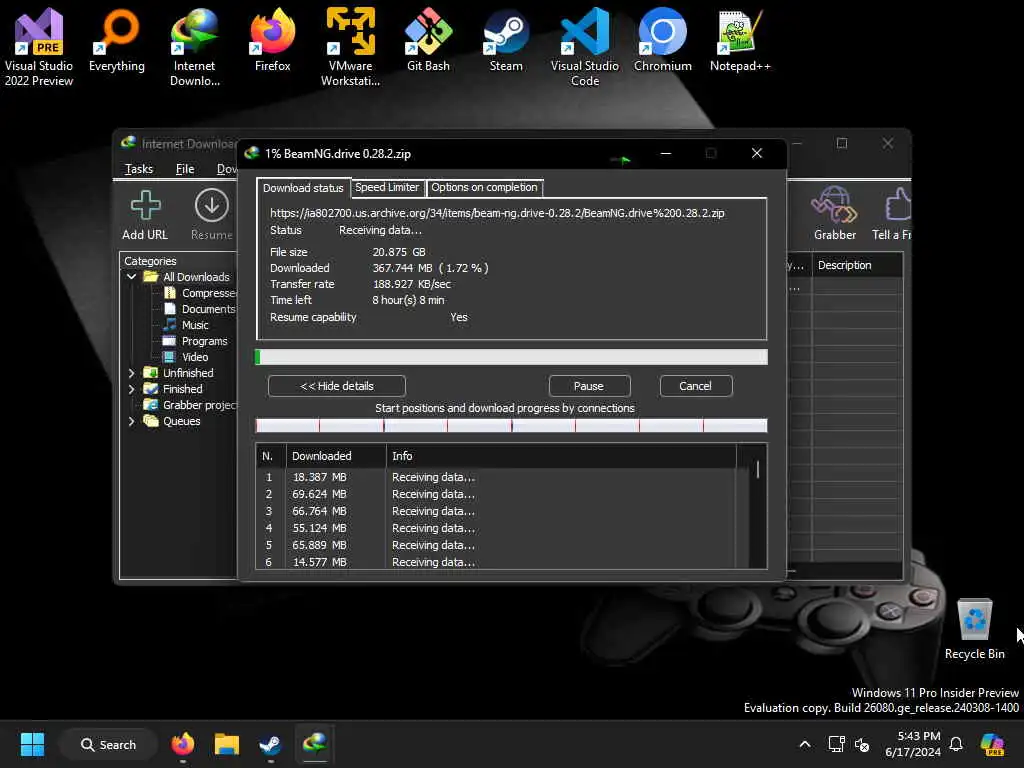1024x768 pixels.
Task: Open the Copilot Preview tray icon
Action: 993,744
